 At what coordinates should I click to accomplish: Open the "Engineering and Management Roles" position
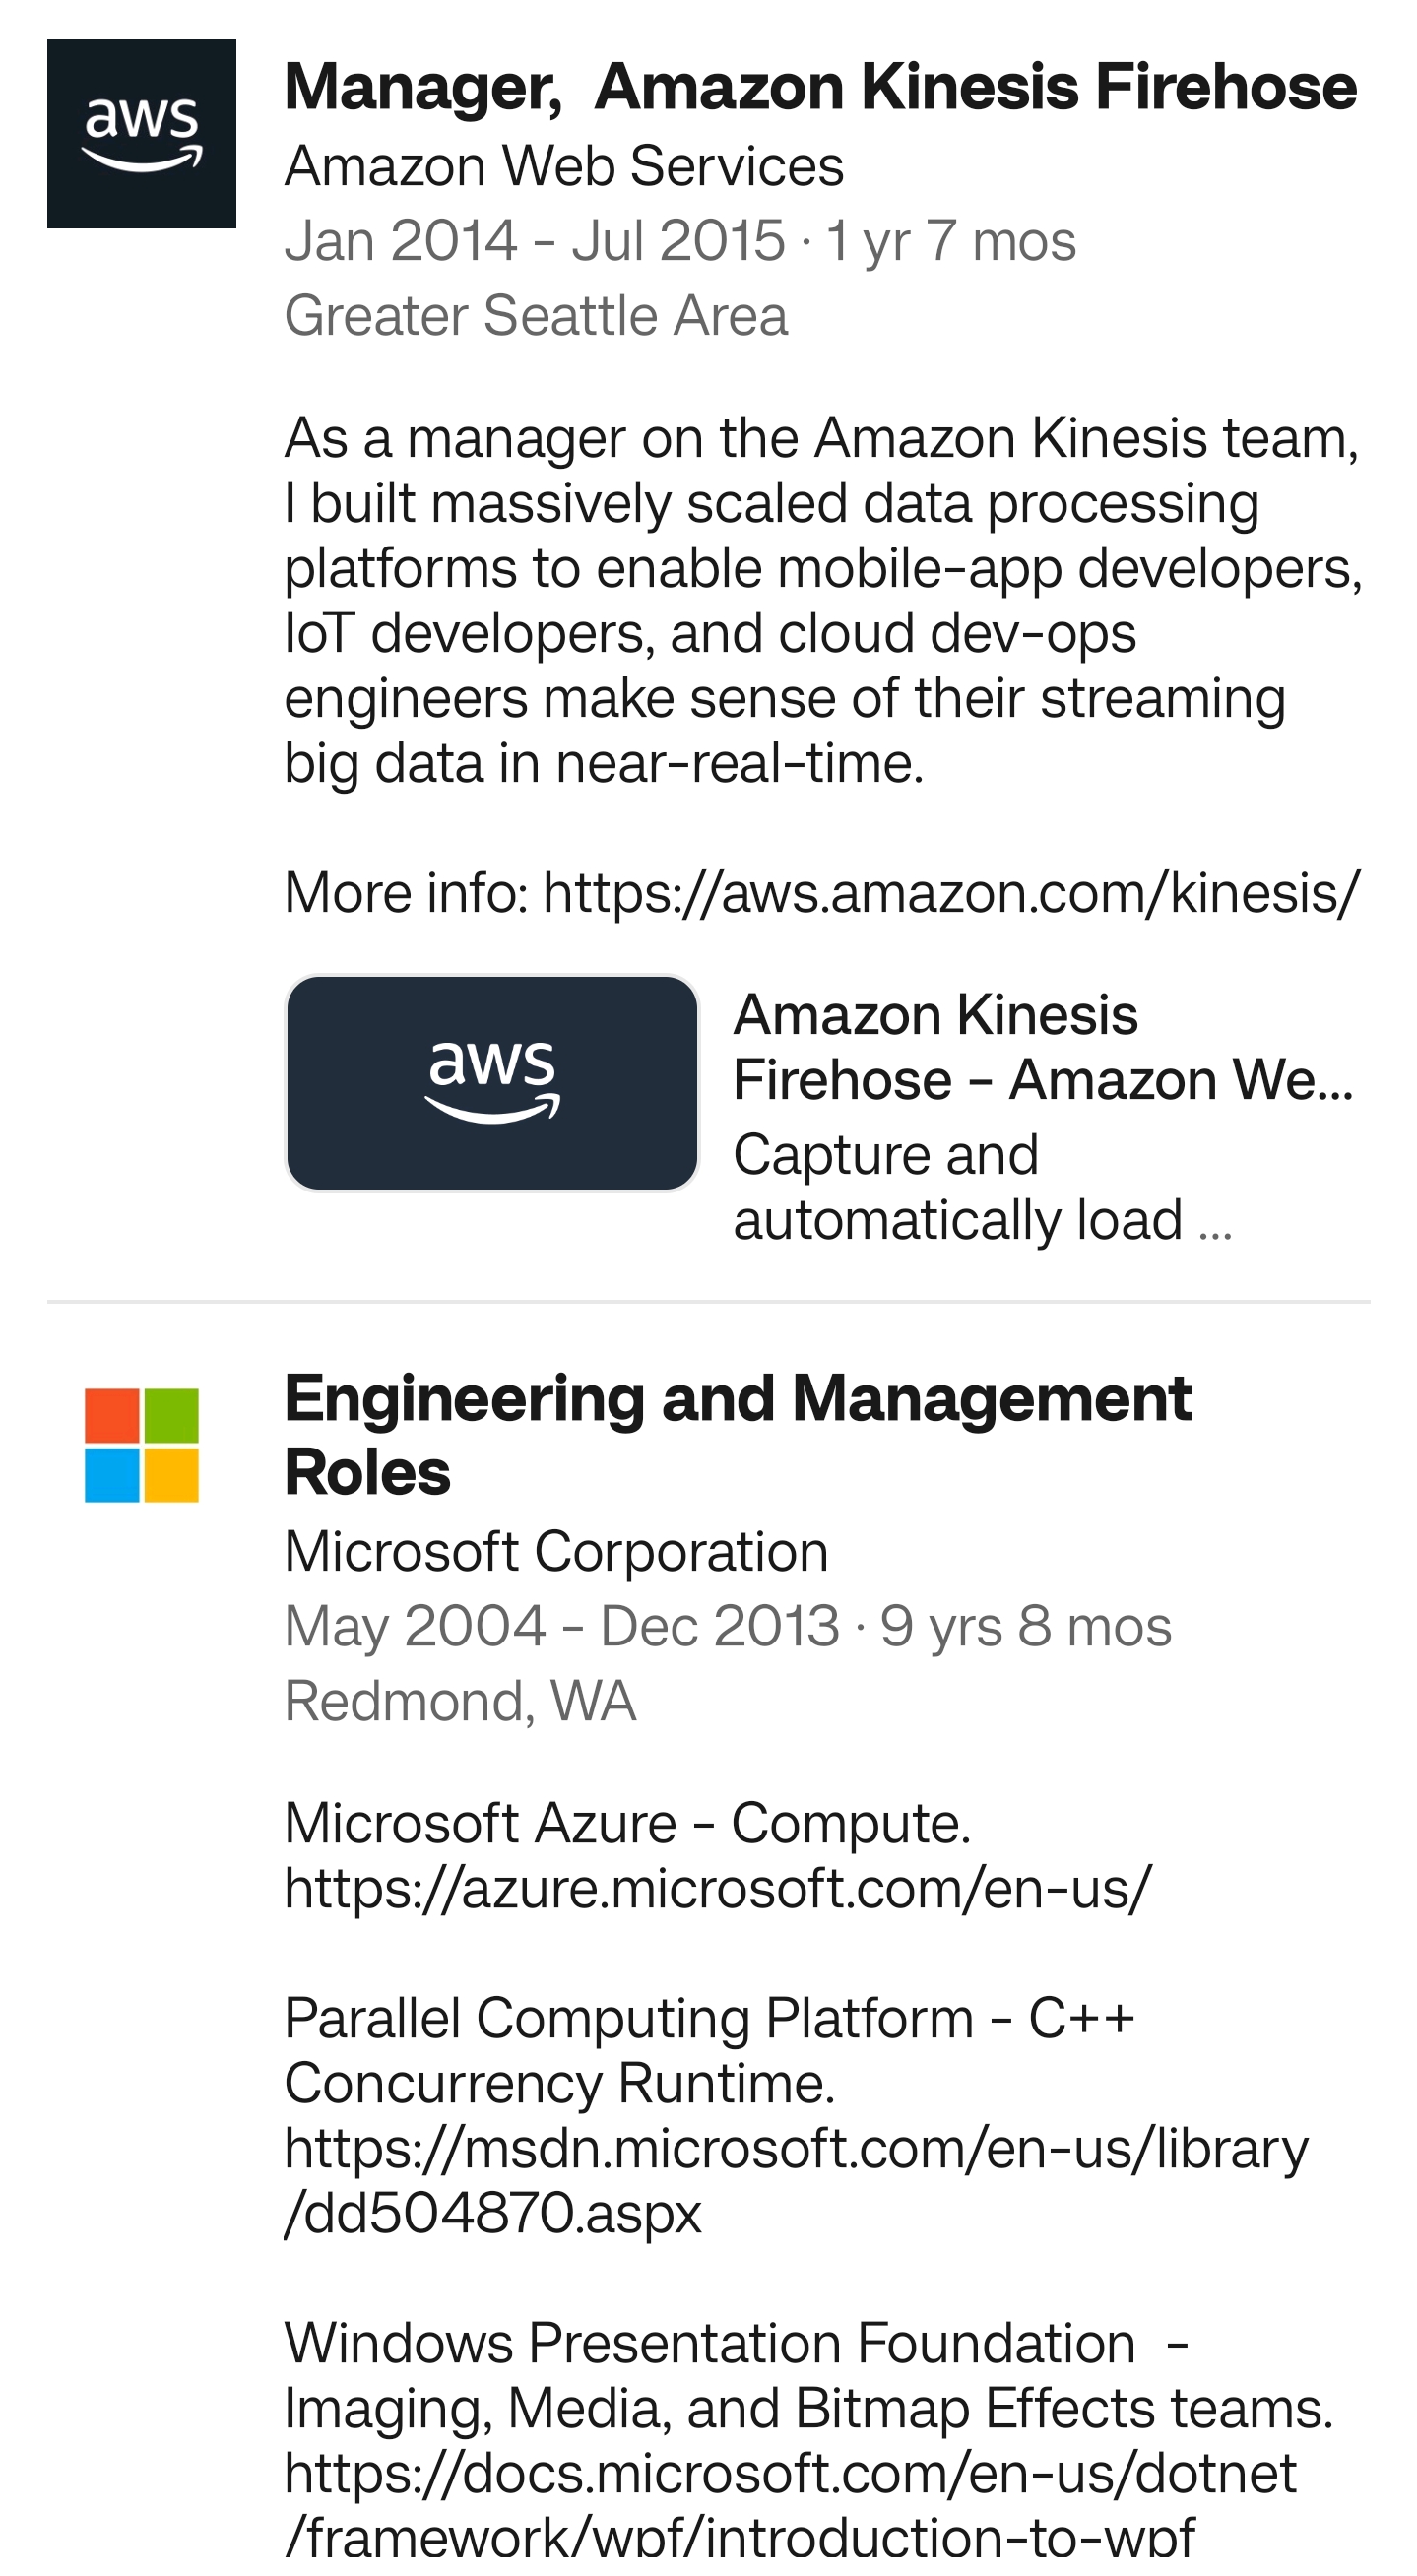(737, 1434)
